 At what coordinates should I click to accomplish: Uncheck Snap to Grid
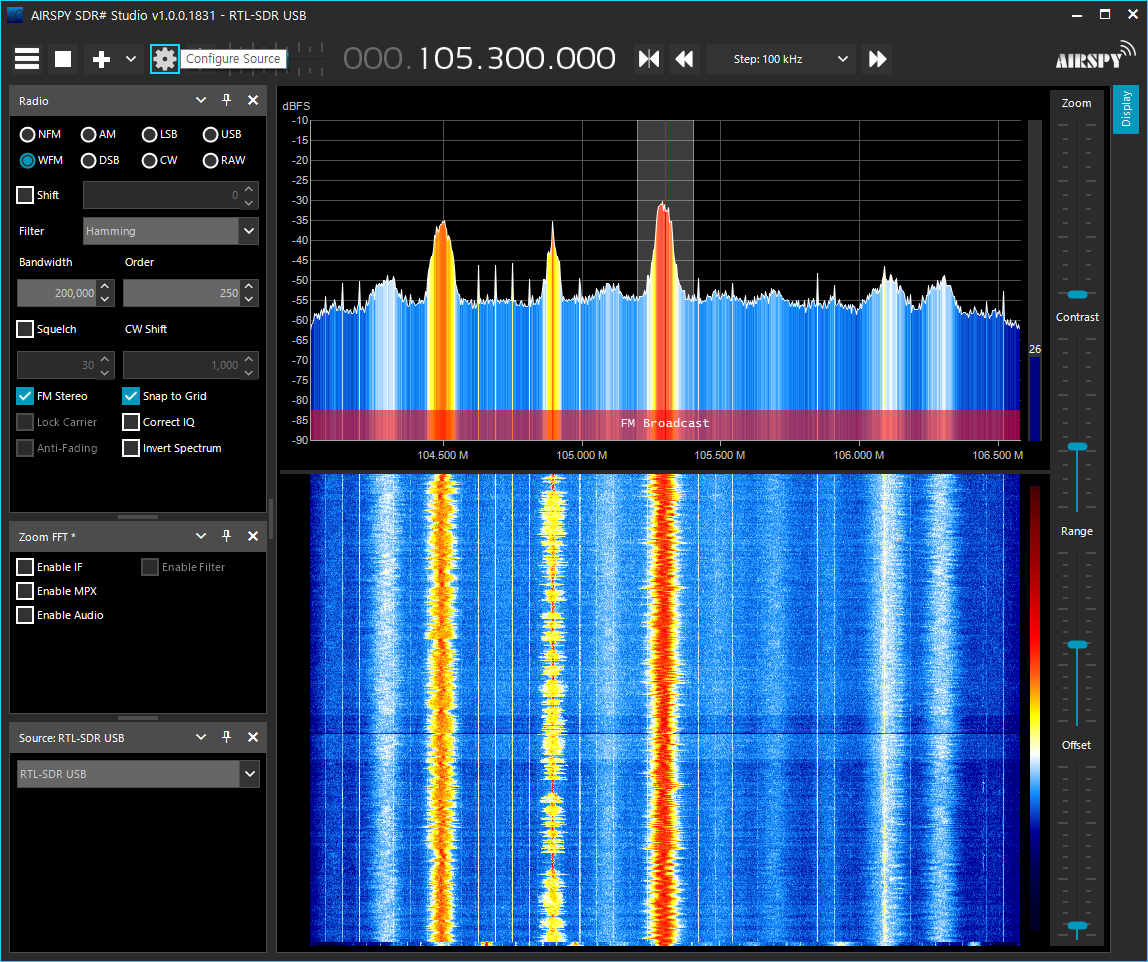tap(131, 396)
